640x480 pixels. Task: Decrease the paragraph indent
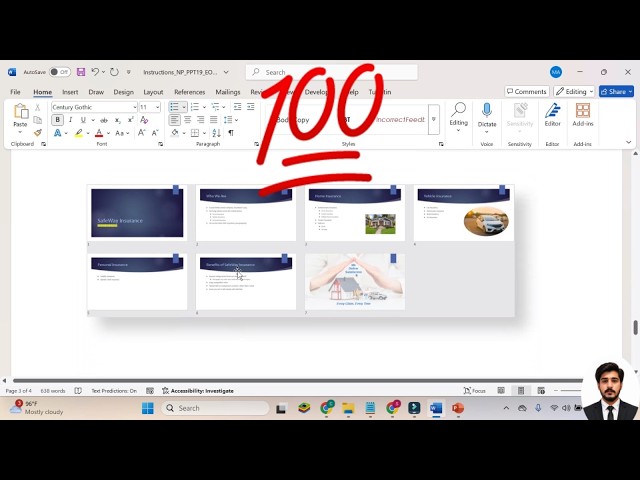(237, 107)
